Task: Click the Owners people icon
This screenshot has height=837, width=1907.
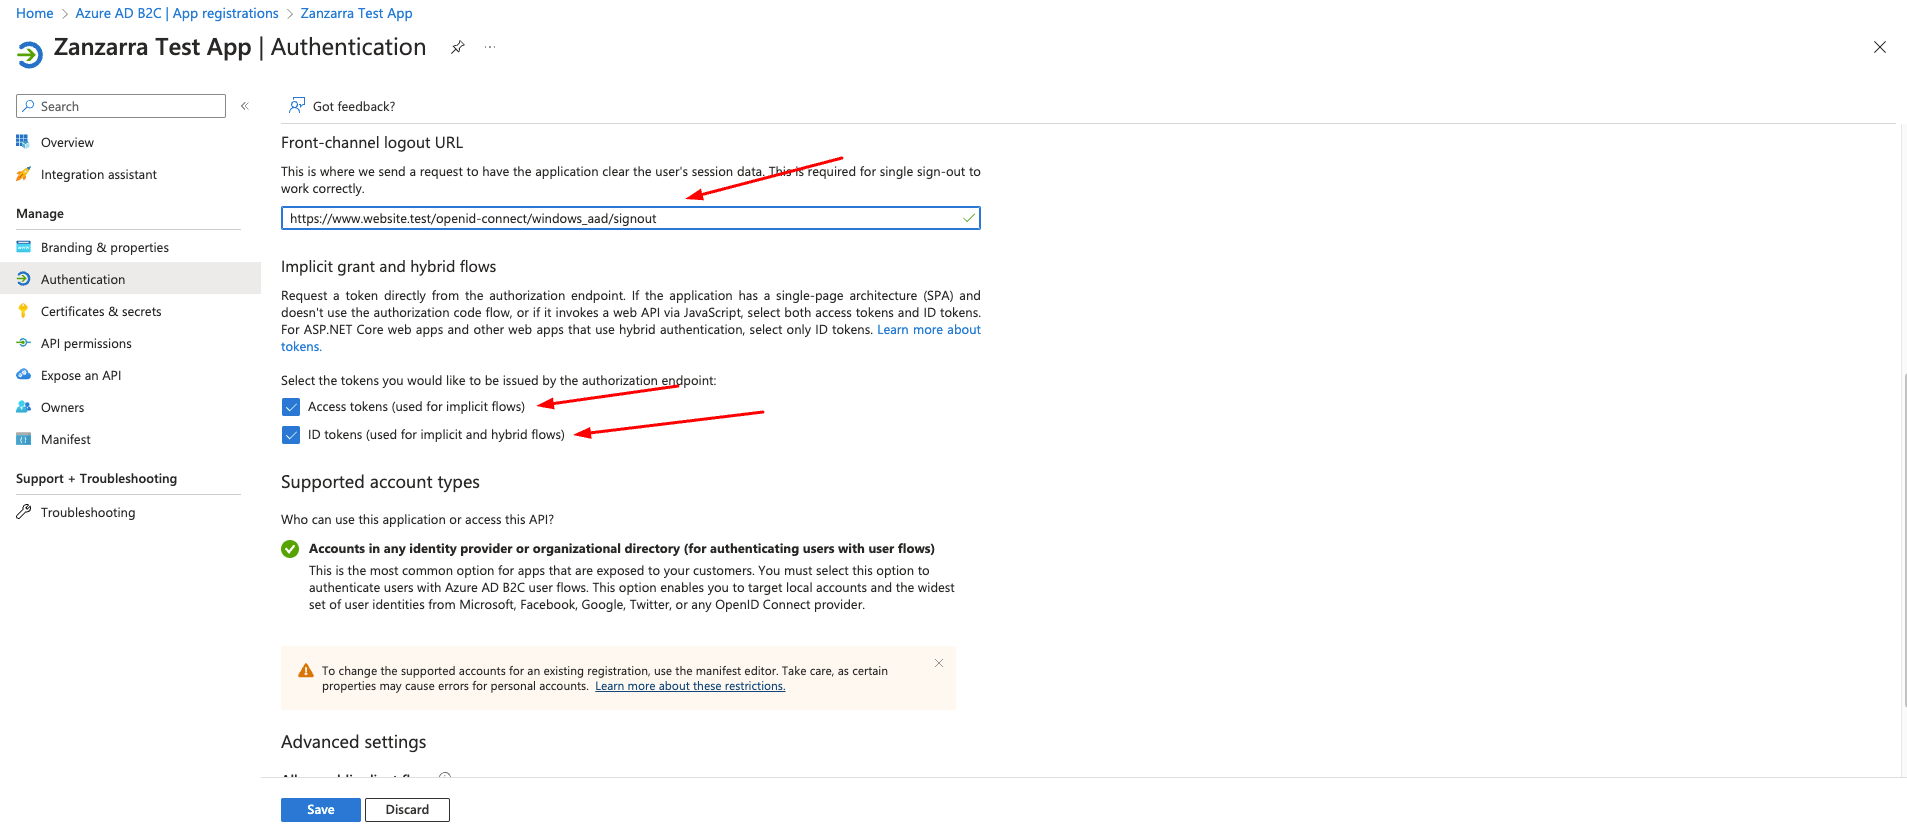Action: pyautogui.click(x=23, y=407)
